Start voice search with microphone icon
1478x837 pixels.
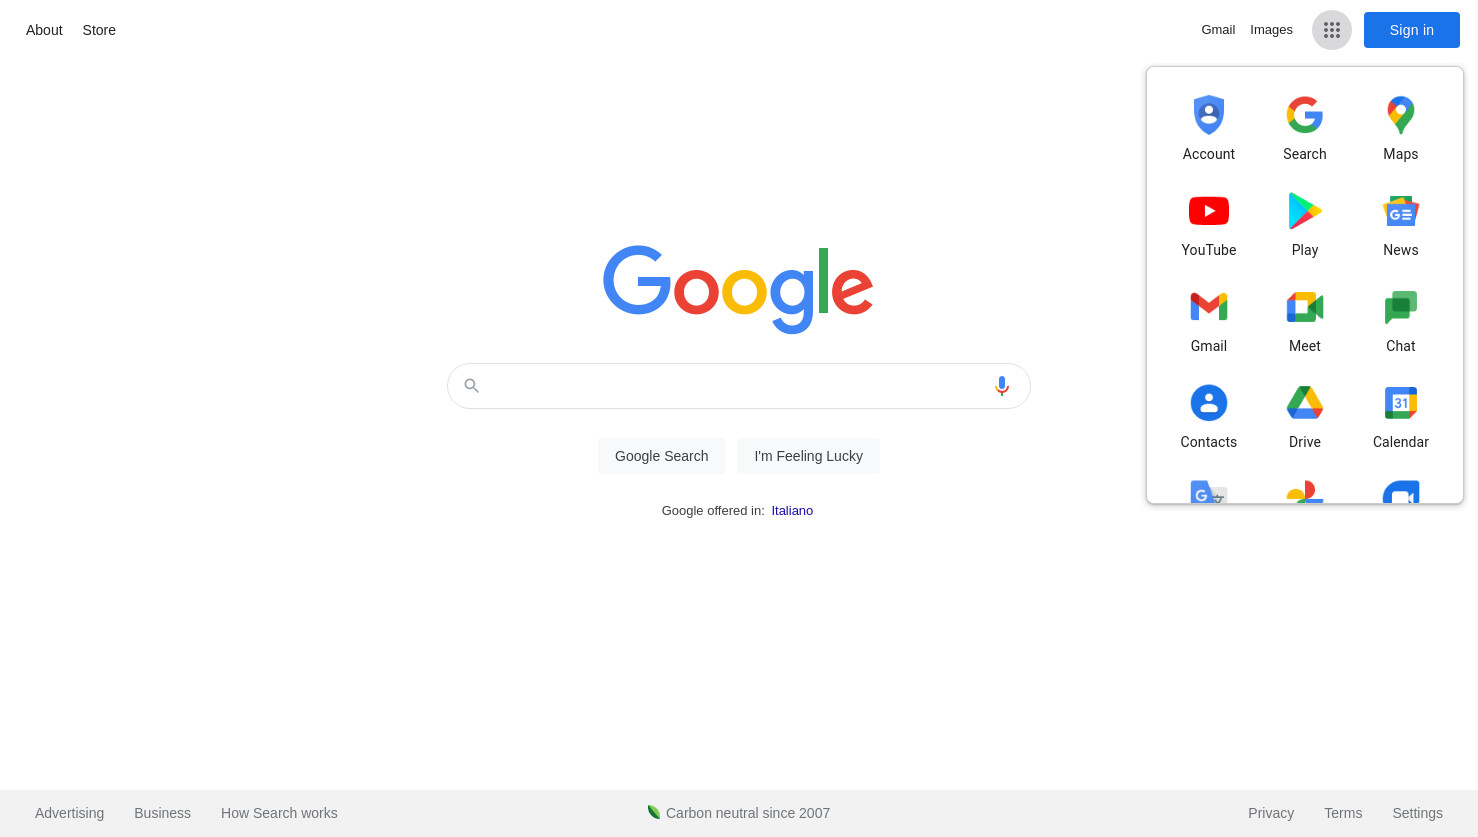1002,386
